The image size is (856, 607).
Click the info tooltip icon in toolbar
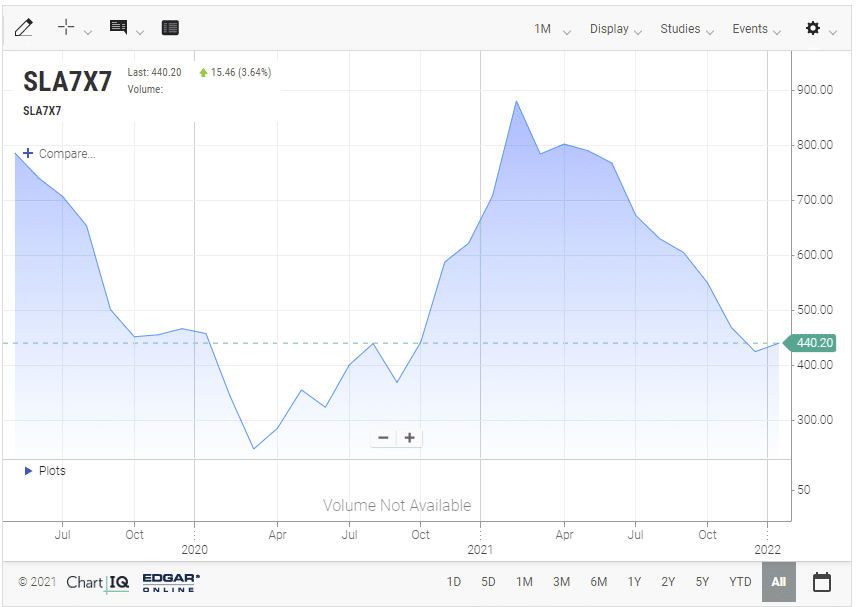coord(119,28)
